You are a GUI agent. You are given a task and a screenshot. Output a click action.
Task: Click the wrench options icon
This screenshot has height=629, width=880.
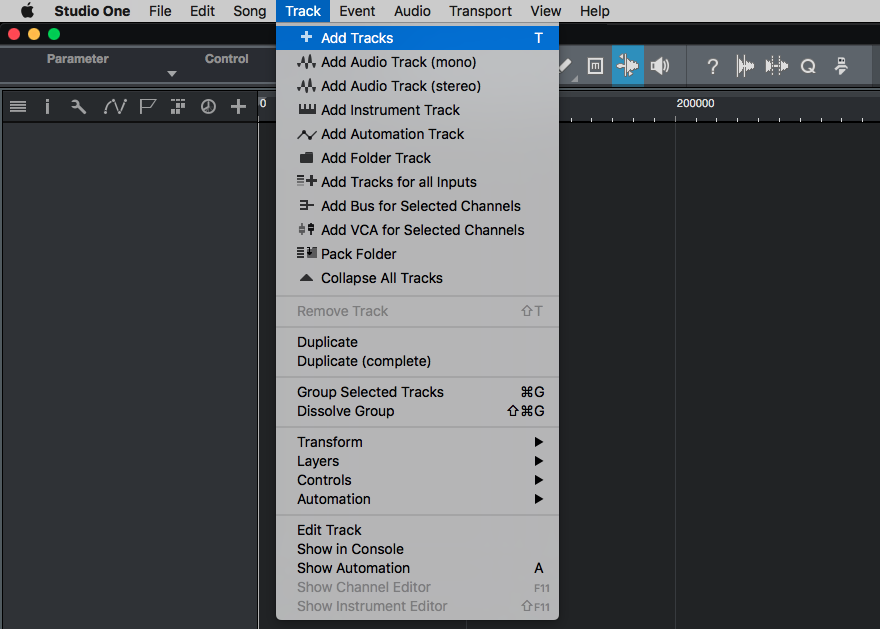[x=79, y=107]
